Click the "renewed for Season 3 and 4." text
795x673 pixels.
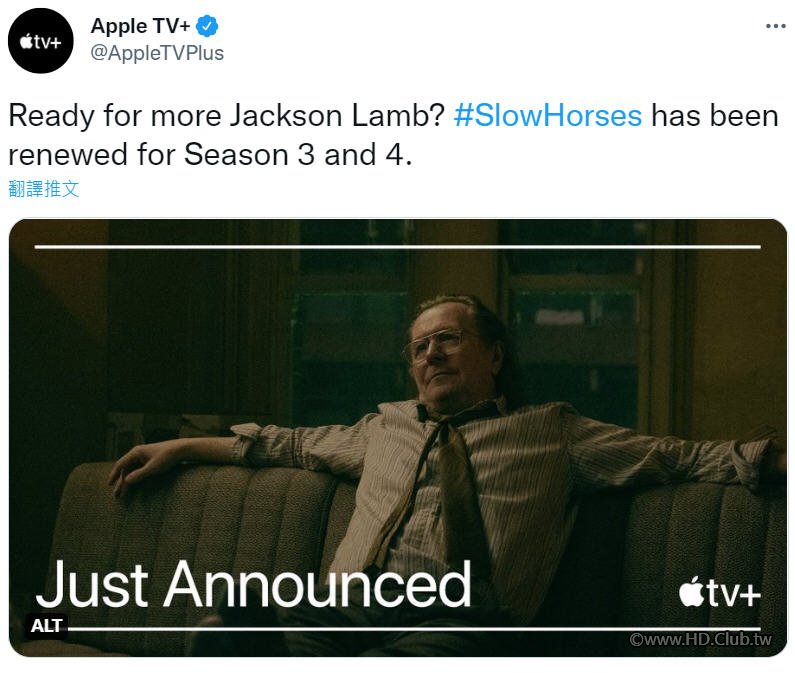210,156
